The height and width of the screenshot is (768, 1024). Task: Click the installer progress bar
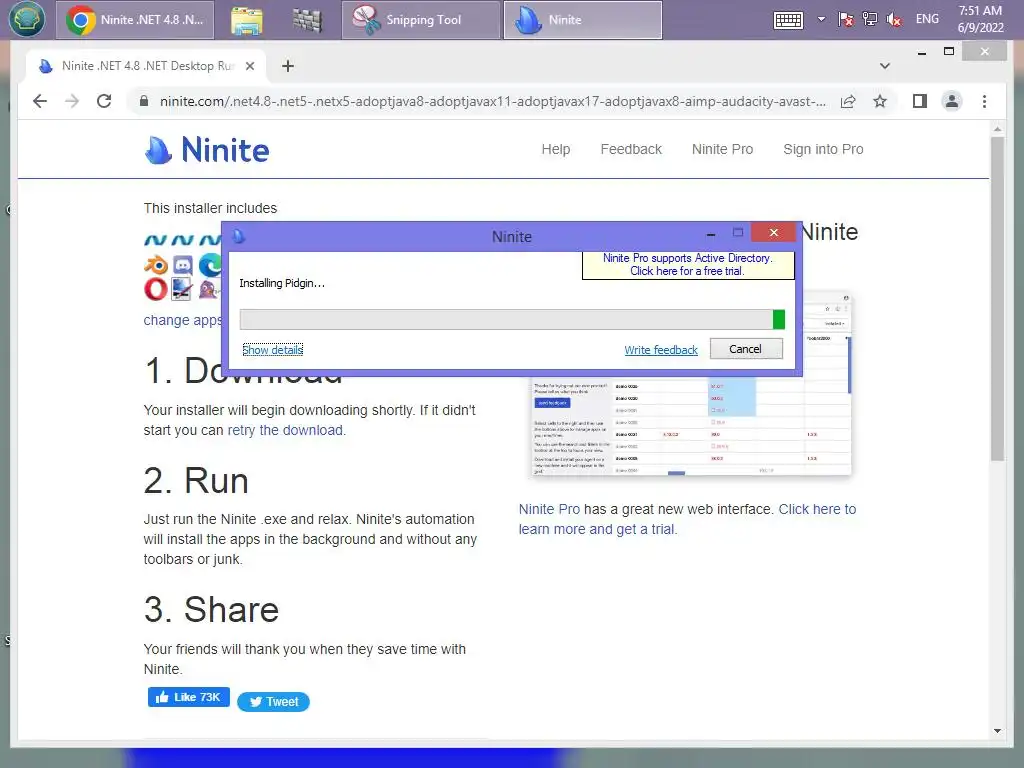[x=512, y=319]
